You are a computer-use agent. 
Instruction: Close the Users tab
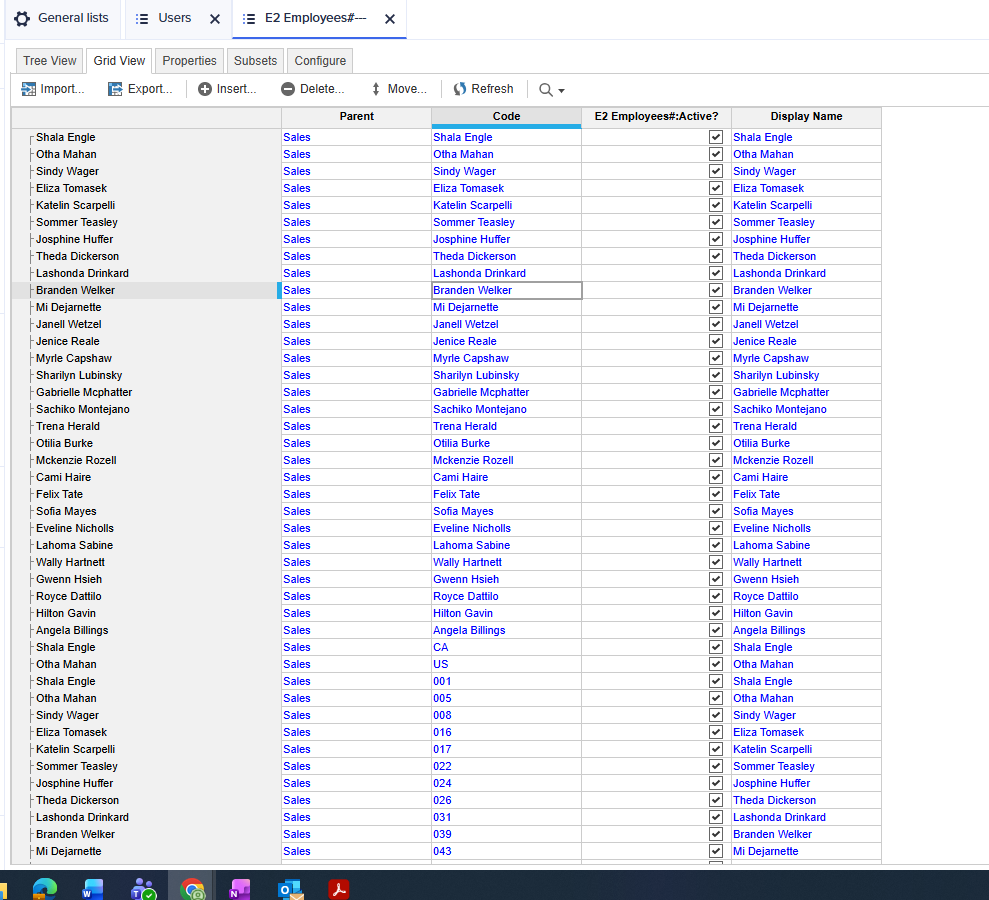pos(215,19)
